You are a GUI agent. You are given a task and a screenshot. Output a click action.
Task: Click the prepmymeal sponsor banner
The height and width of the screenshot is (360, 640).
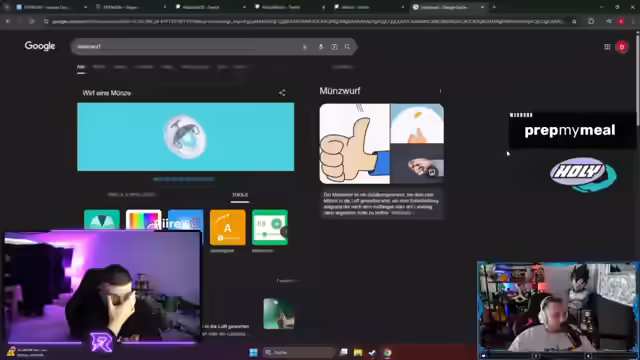point(571,130)
